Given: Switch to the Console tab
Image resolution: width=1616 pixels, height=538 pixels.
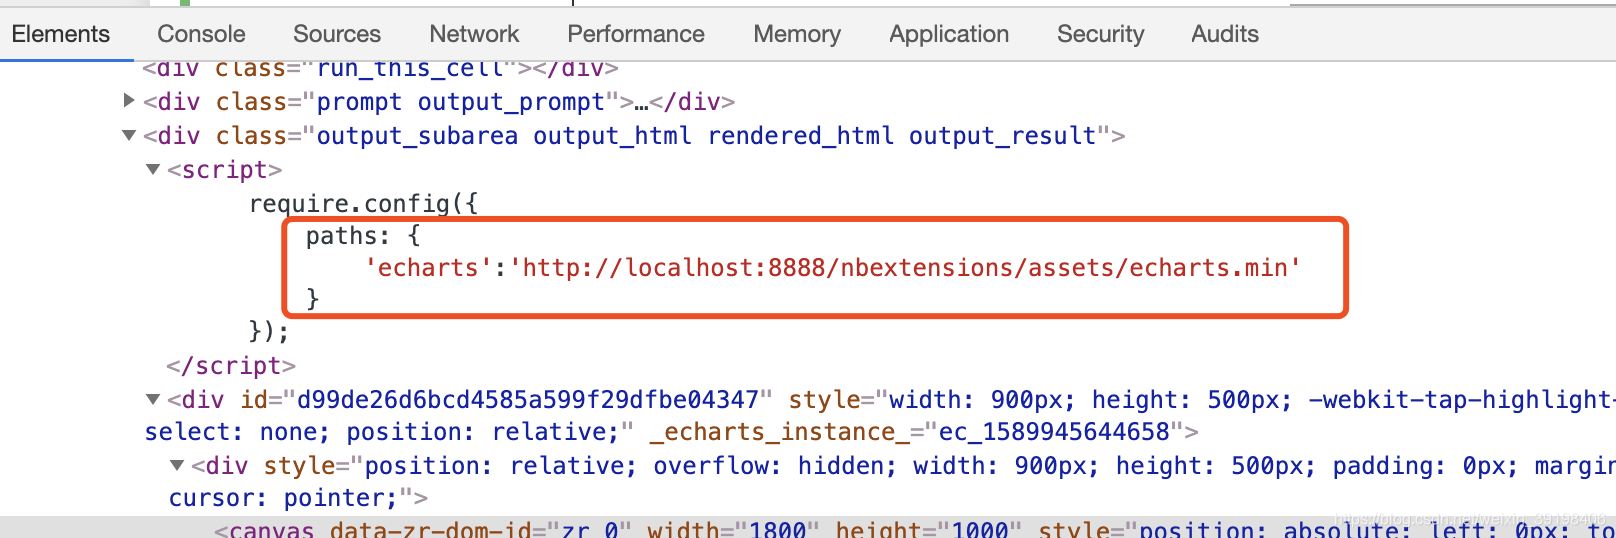Looking at the screenshot, I should pos(201,34).
